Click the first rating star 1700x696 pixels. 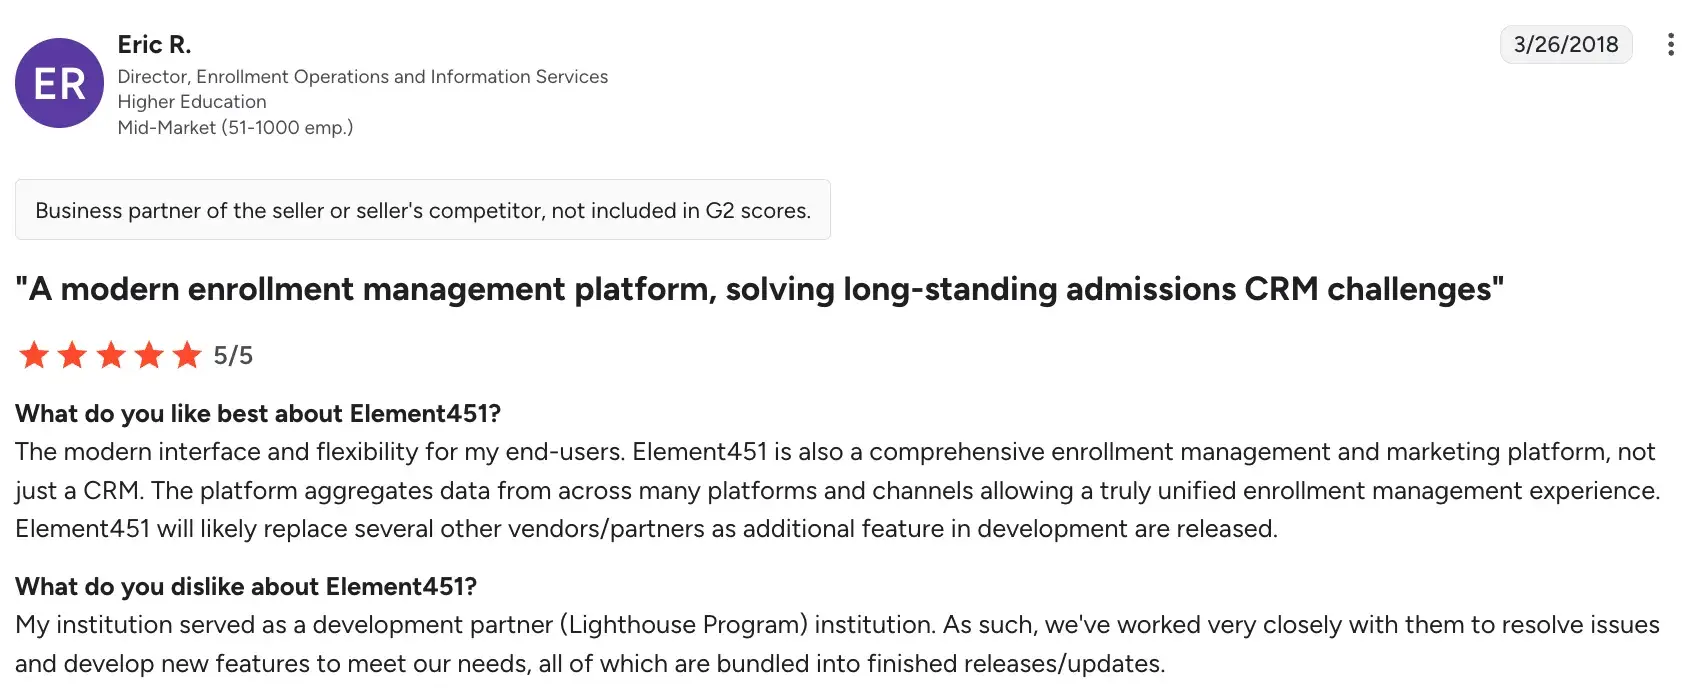34,355
